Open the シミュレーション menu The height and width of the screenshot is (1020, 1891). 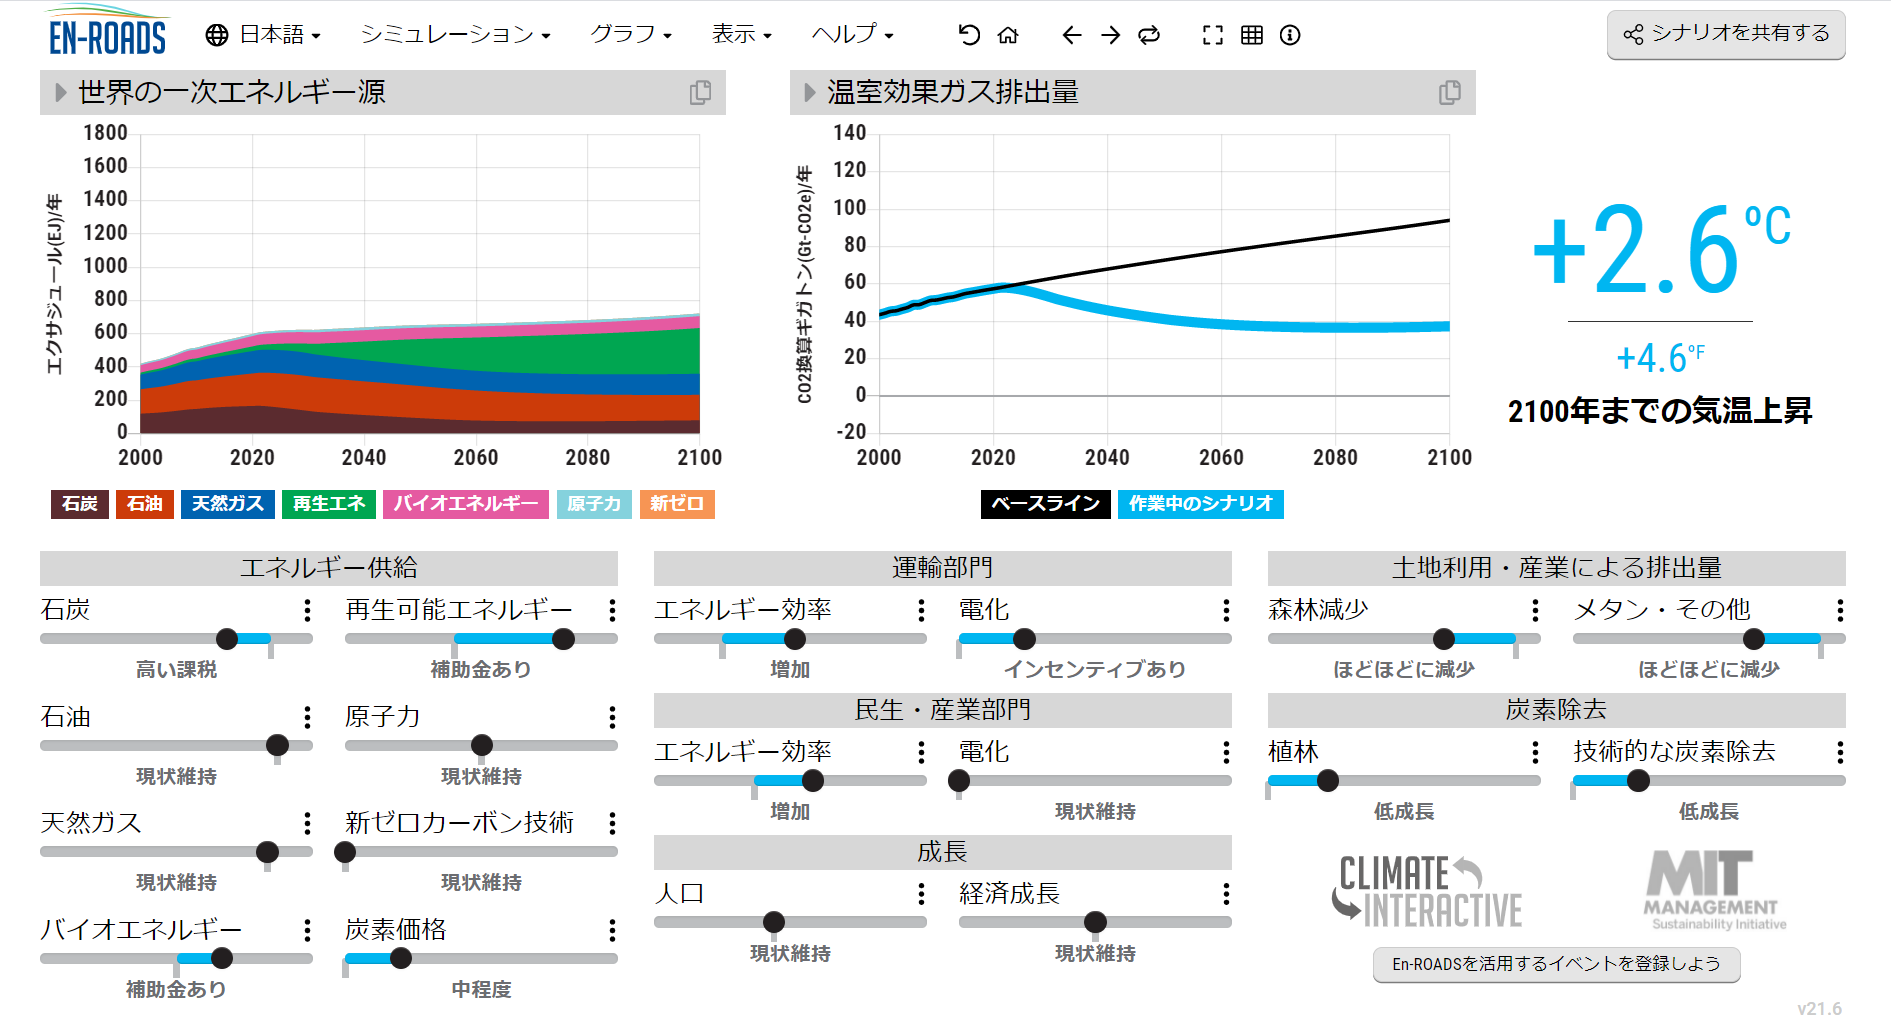(x=455, y=35)
